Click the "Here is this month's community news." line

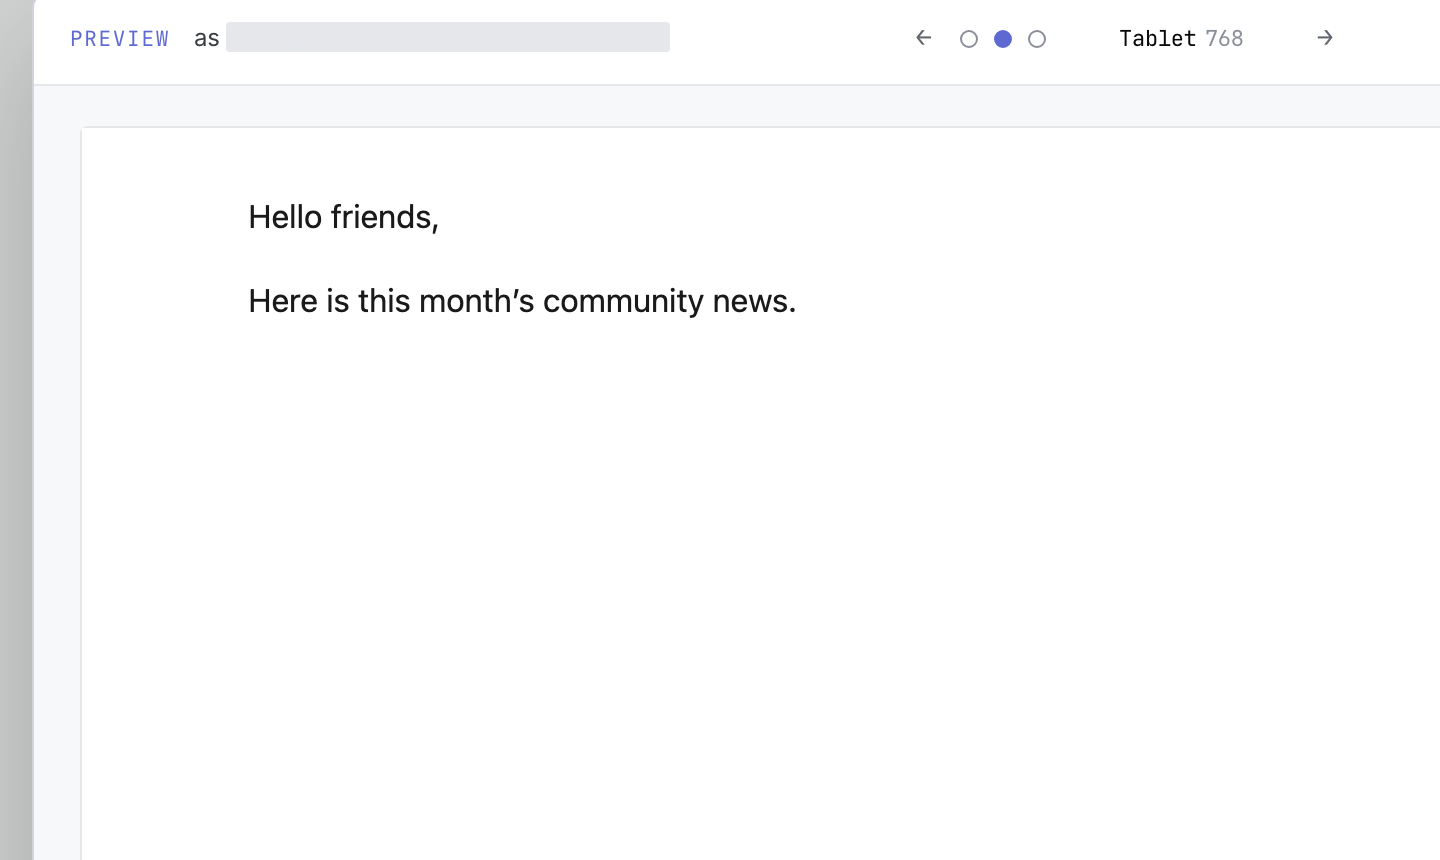pyautogui.click(x=522, y=300)
